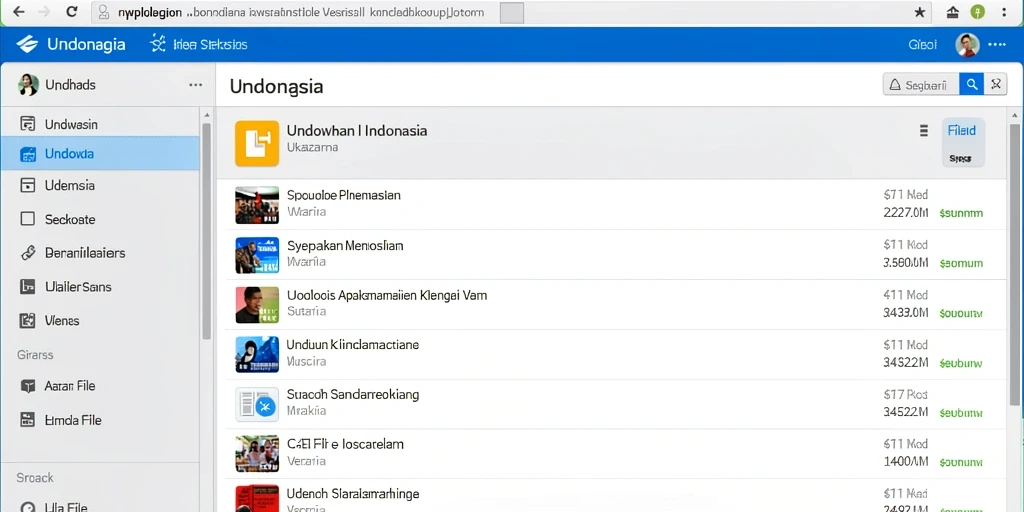The width and height of the screenshot is (1024, 512).
Task: Click the Segbarii search input field
Action: coord(921,84)
